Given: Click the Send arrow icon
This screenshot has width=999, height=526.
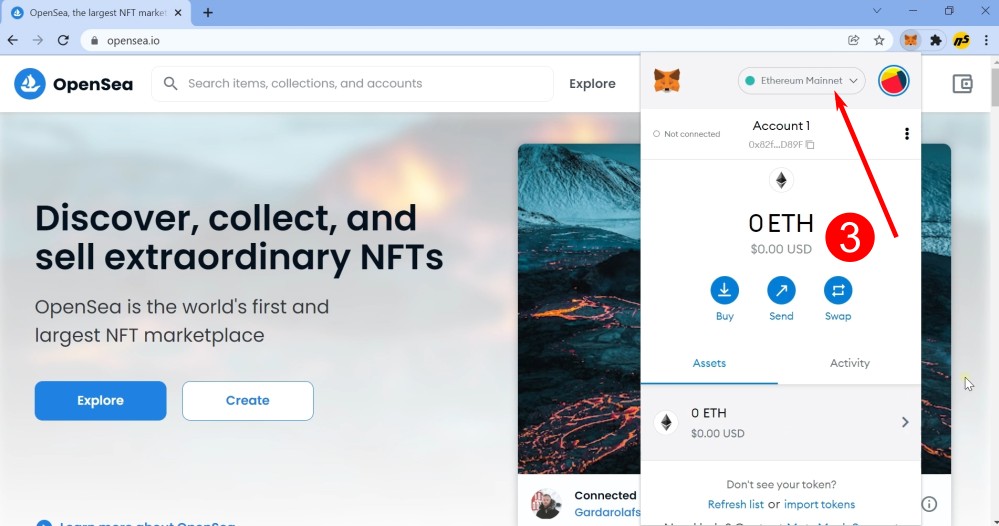Looking at the screenshot, I should [x=781, y=290].
